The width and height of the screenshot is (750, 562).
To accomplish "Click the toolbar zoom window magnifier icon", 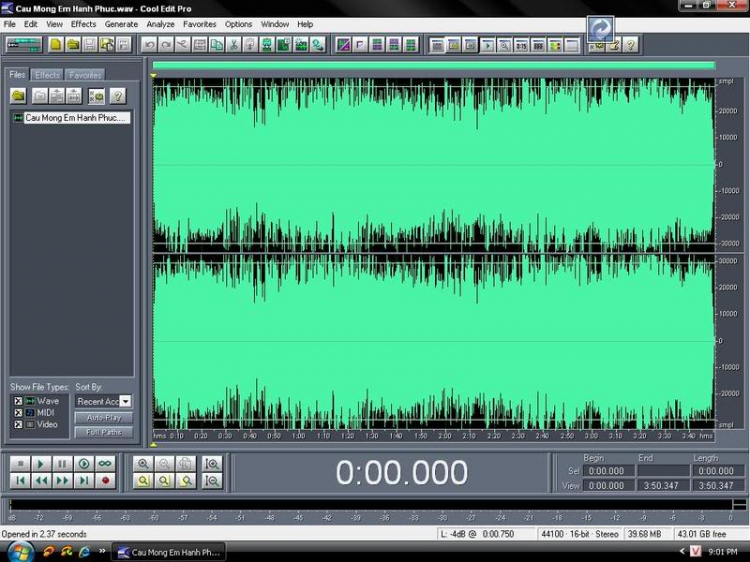I will 504,45.
